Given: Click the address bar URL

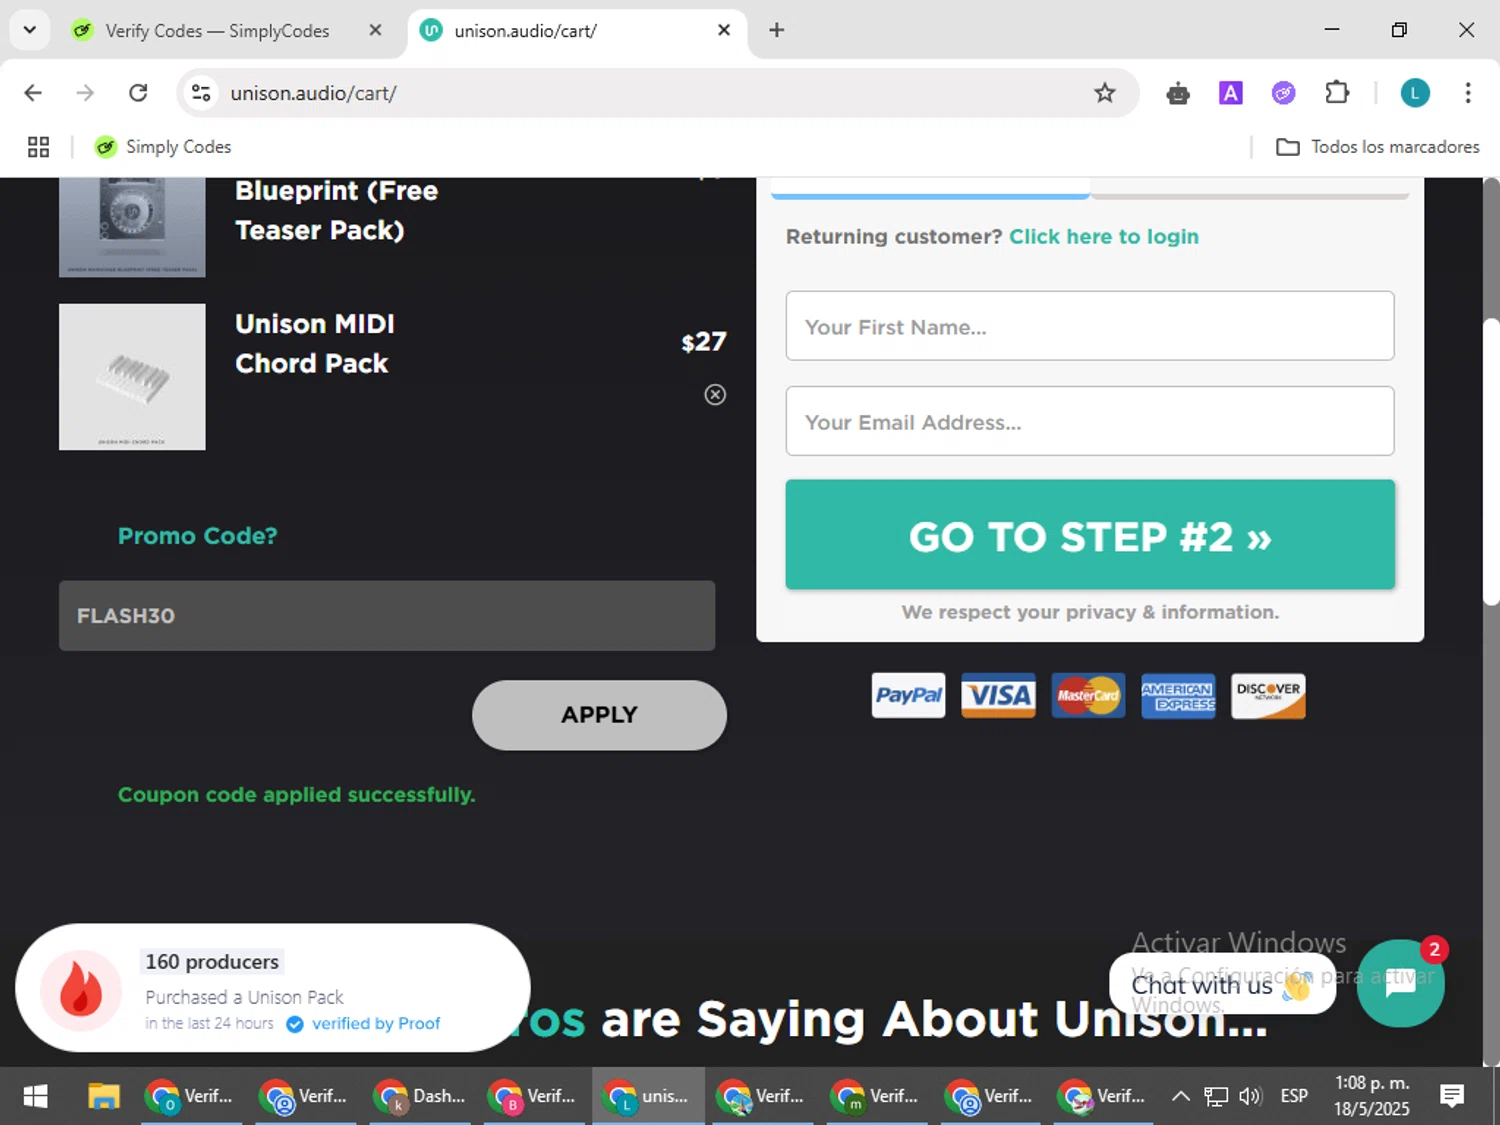Looking at the screenshot, I should [x=313, y=93].
